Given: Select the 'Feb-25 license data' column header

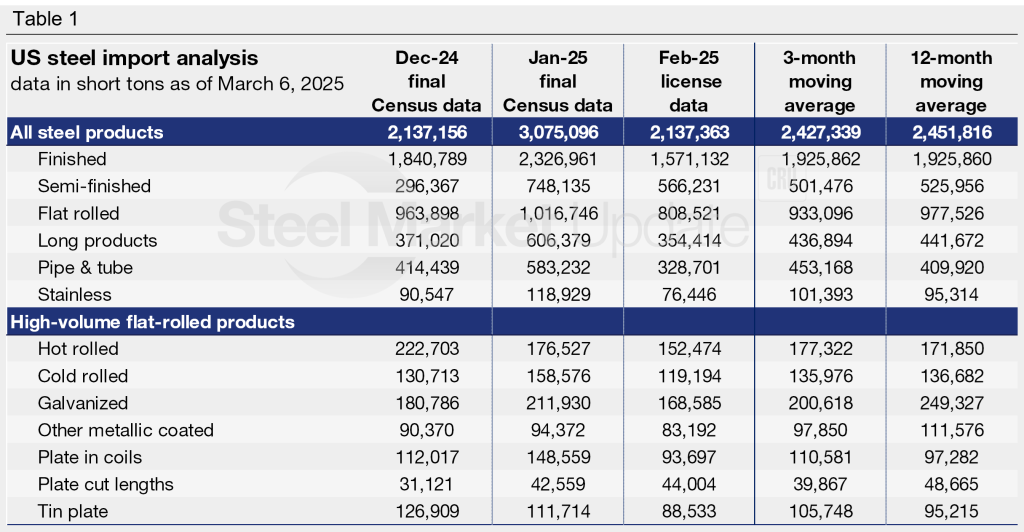Looking at the screenshot, I should pos(689,81).
